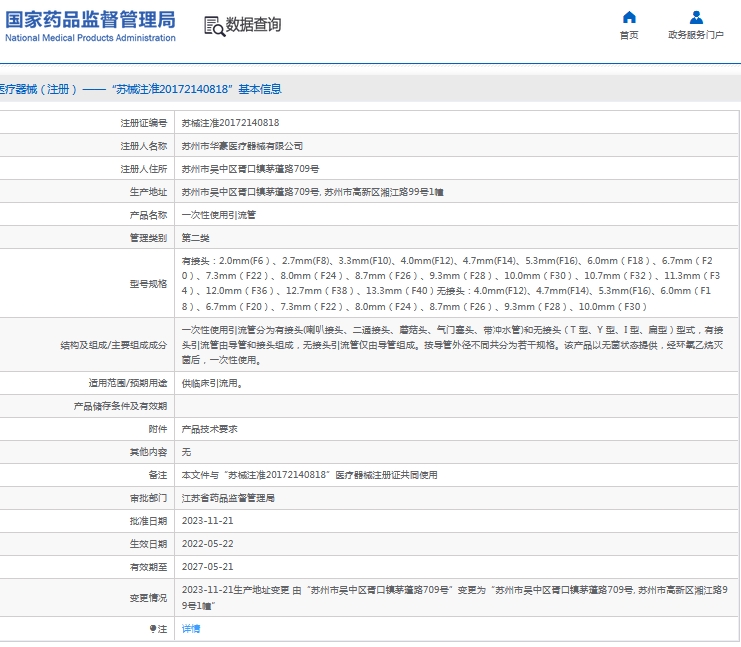Viewport: 741px width, 647px height.
Task: Click the 产品储存条件及有效期 label
Action: 121,406
